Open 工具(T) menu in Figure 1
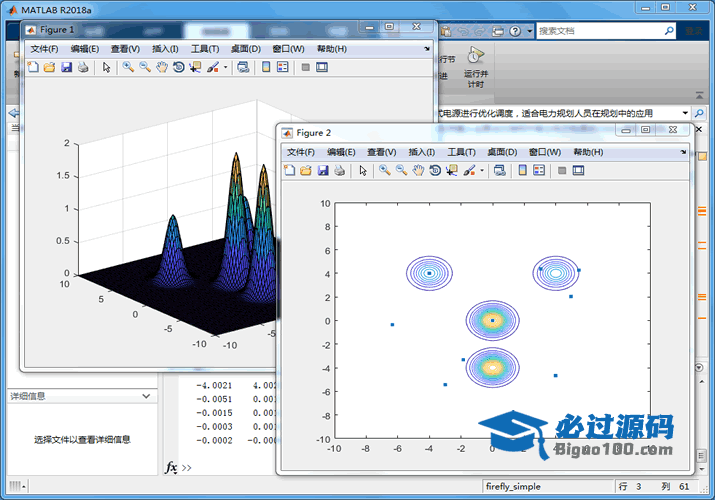 pos(205,49)
